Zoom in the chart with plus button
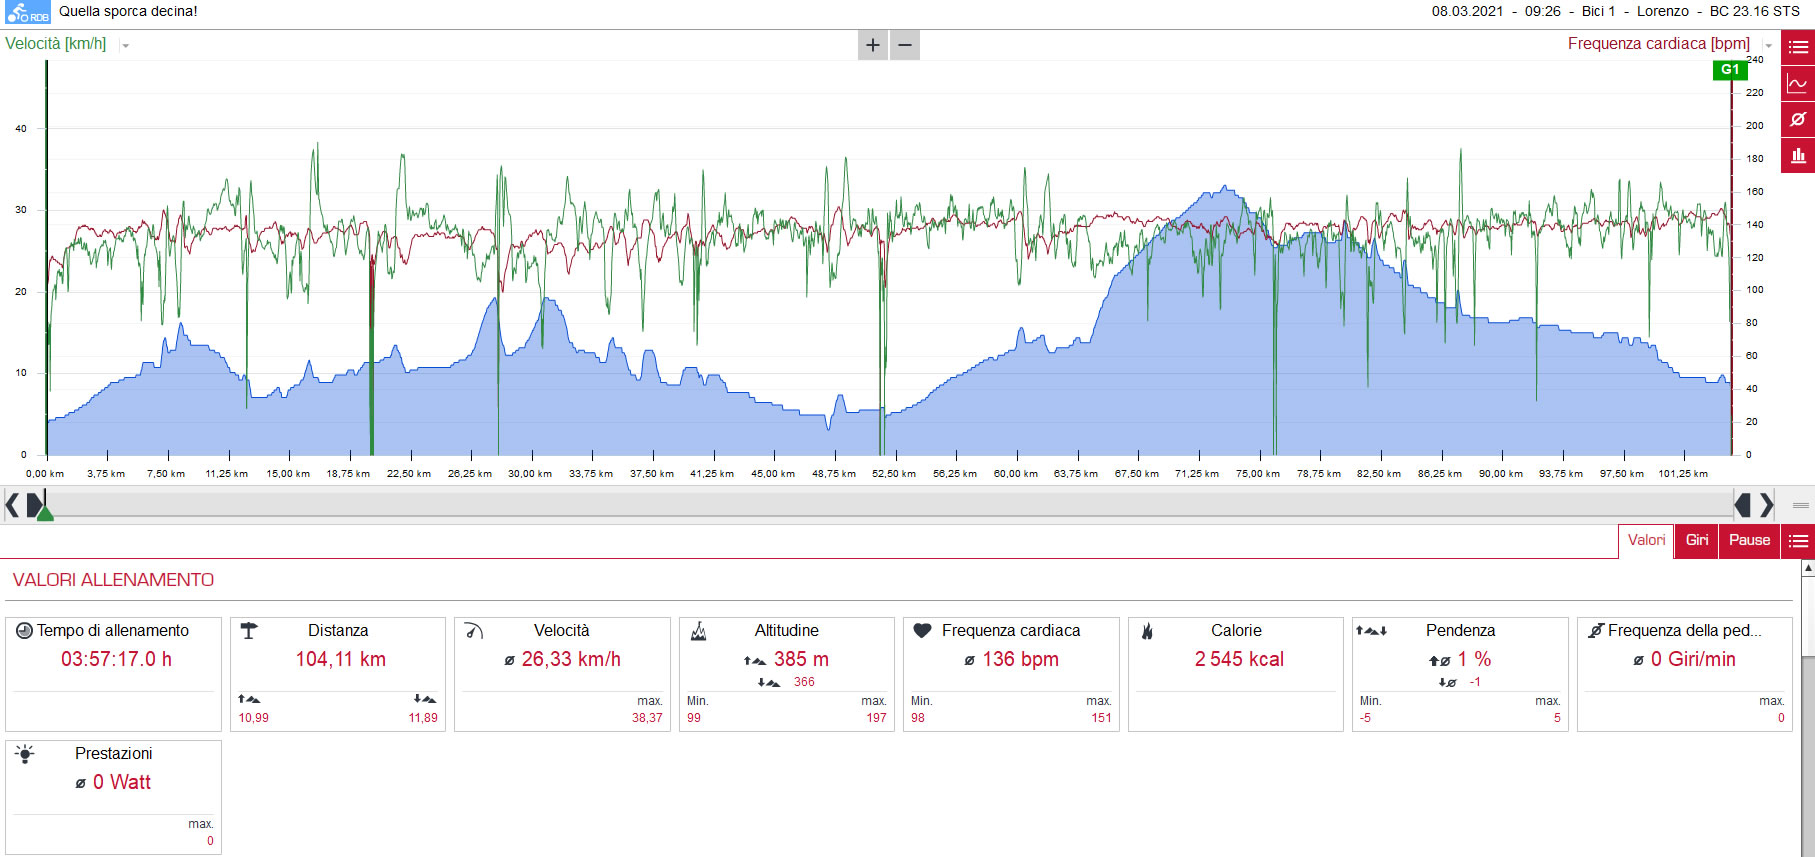The image size is (1815, 857). 873,45
